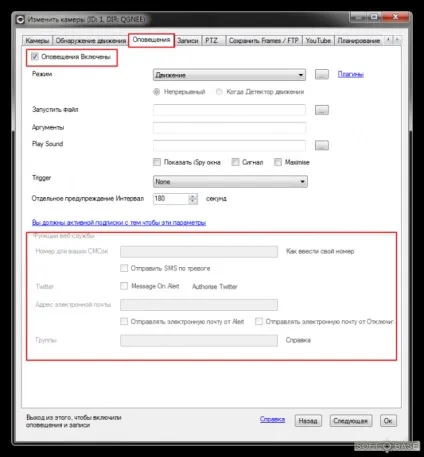
Task: Select the Когда Детектор движения radio button
Action: pyautogui.click(x=219, y=92)
